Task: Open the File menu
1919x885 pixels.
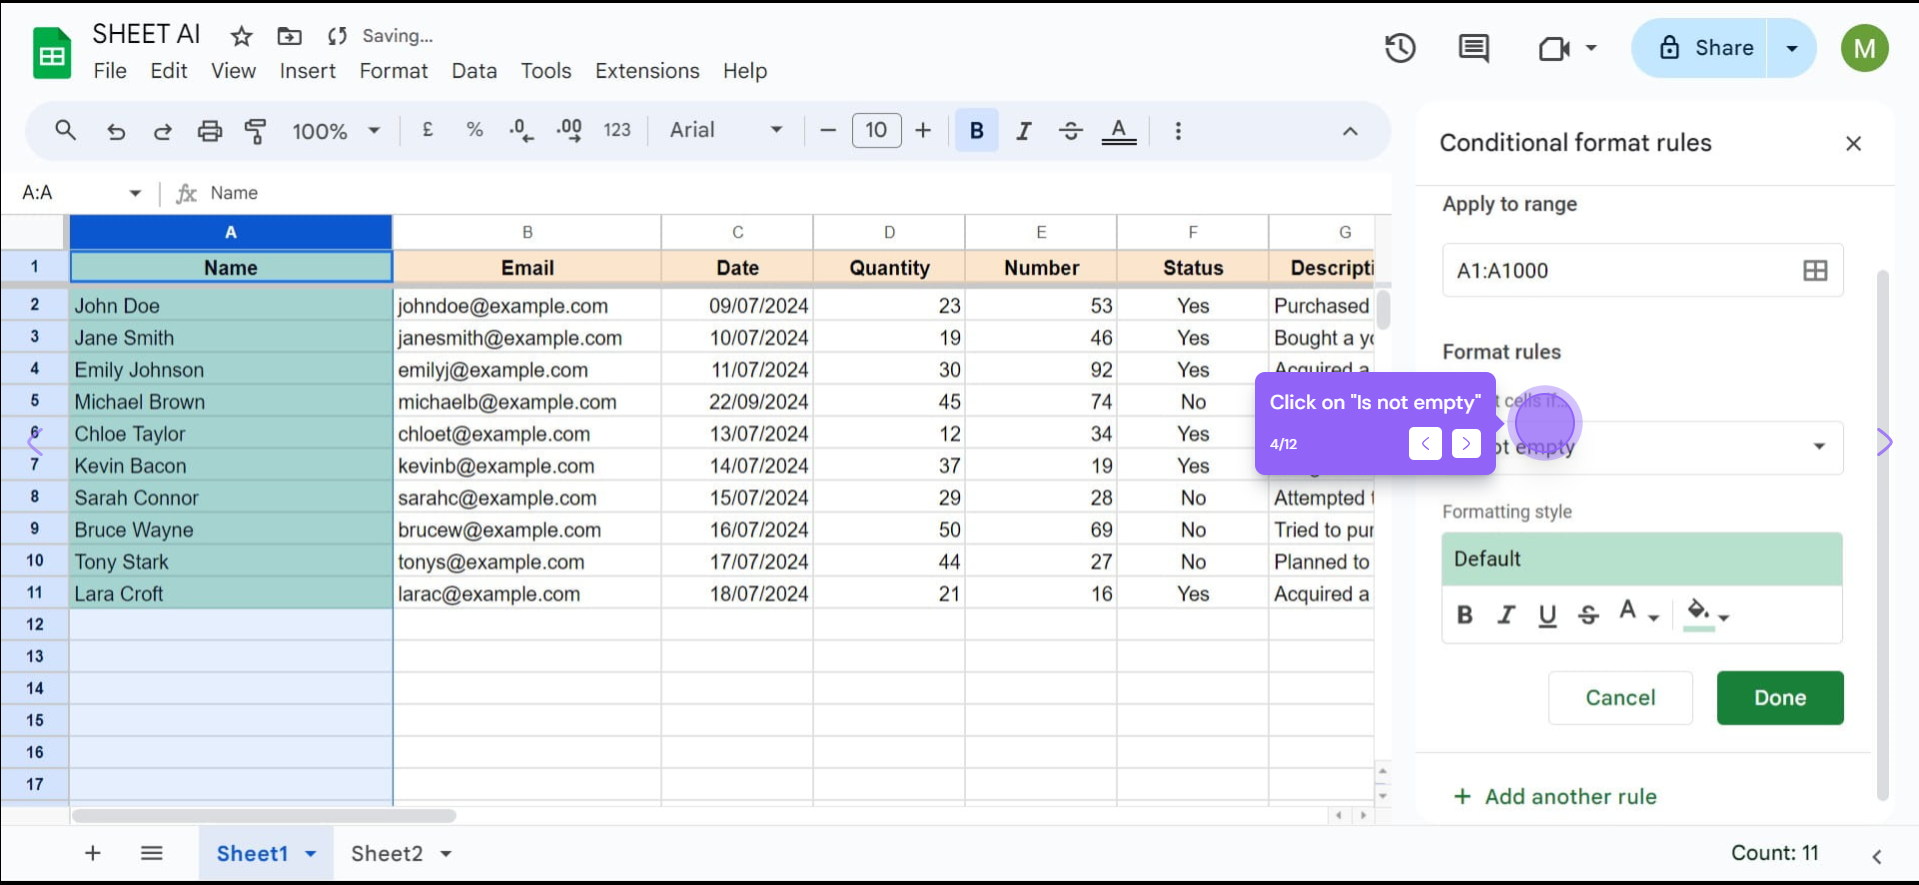Action: pyautogui.click(x=110, y=71)
